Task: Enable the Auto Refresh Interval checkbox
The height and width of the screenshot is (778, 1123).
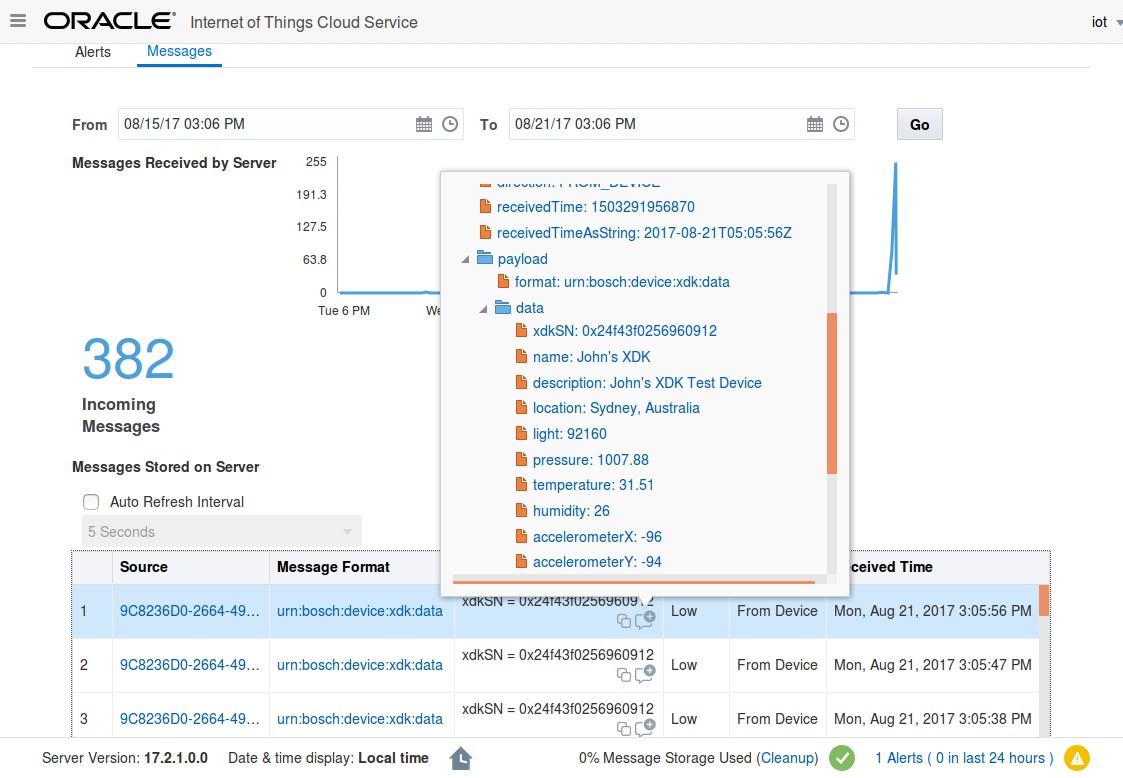Action: 91,501
